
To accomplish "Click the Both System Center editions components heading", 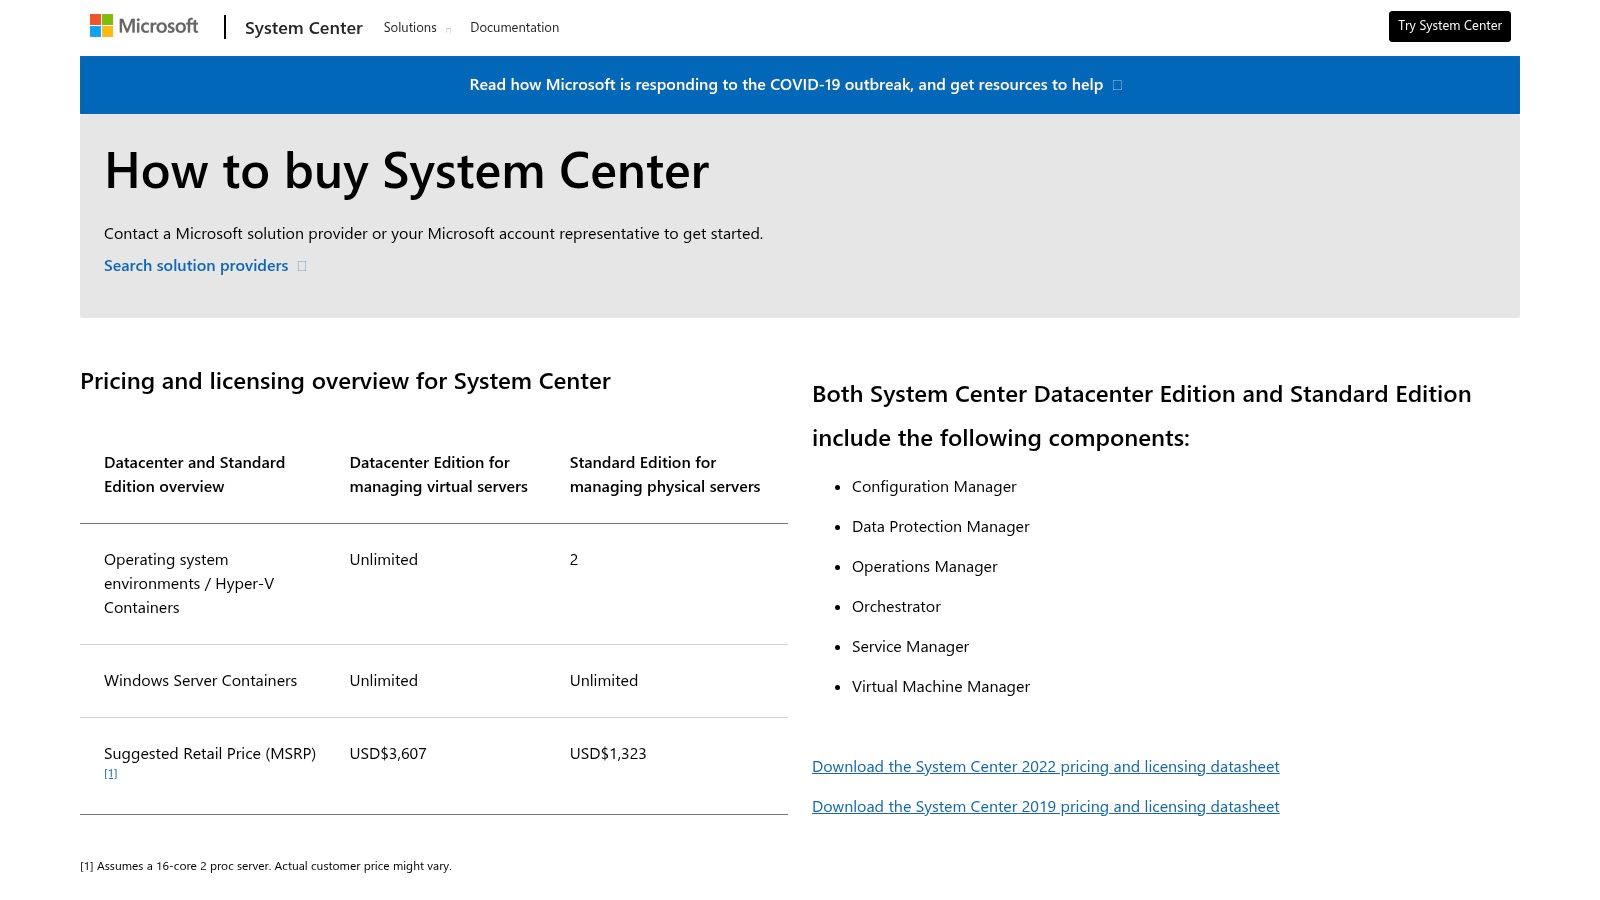I will (1141, 416).
